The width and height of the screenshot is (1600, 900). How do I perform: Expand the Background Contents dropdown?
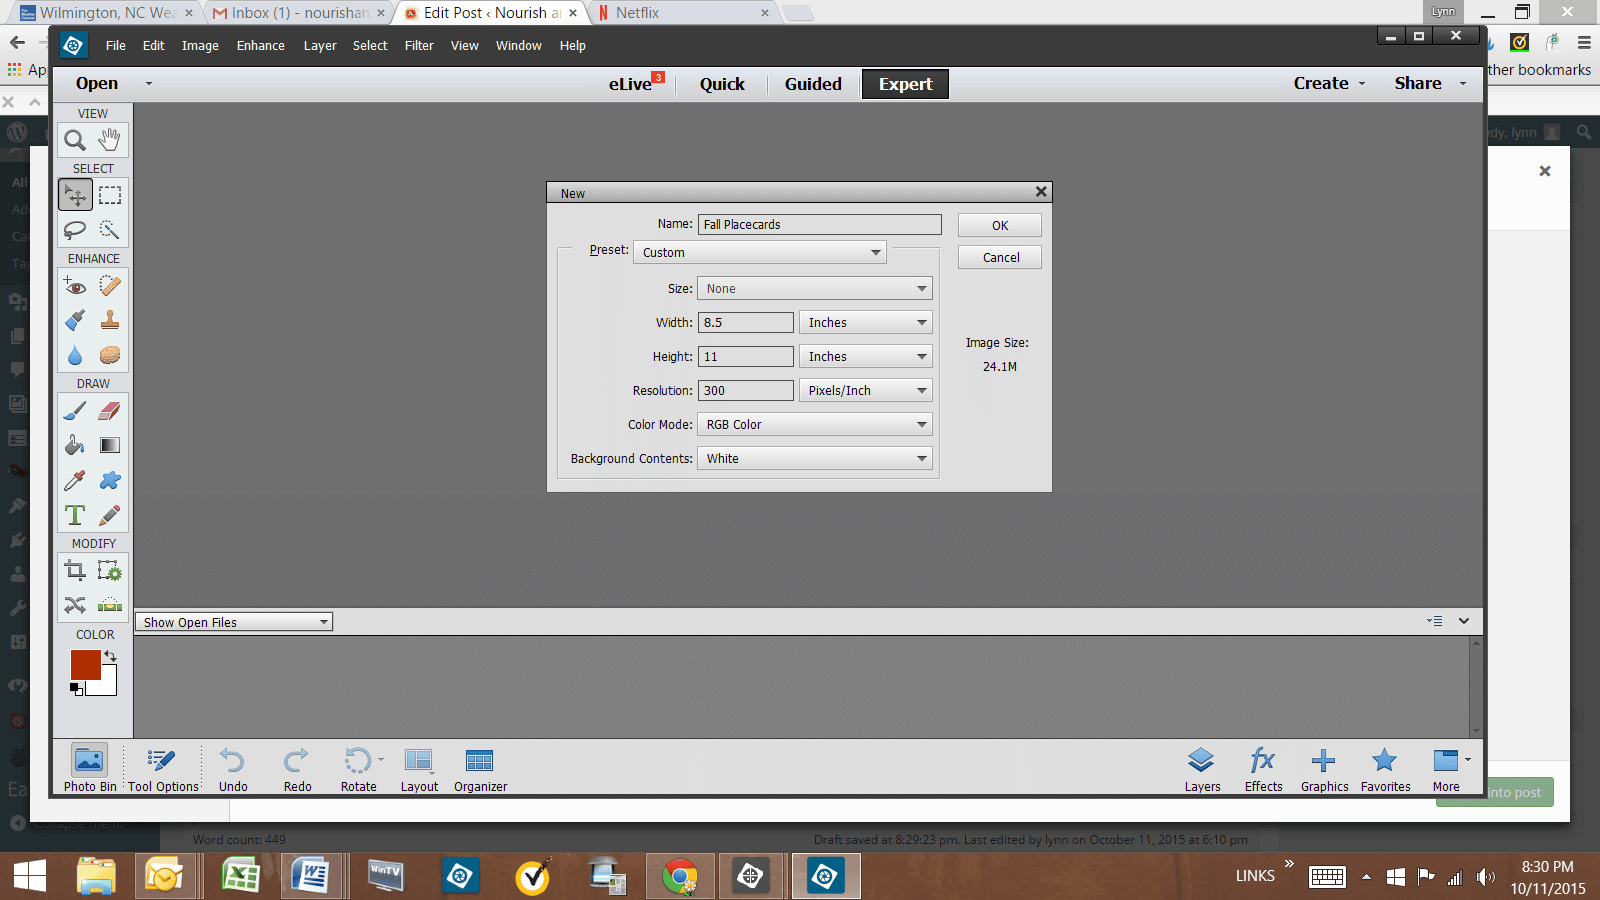tap(815, 459)
